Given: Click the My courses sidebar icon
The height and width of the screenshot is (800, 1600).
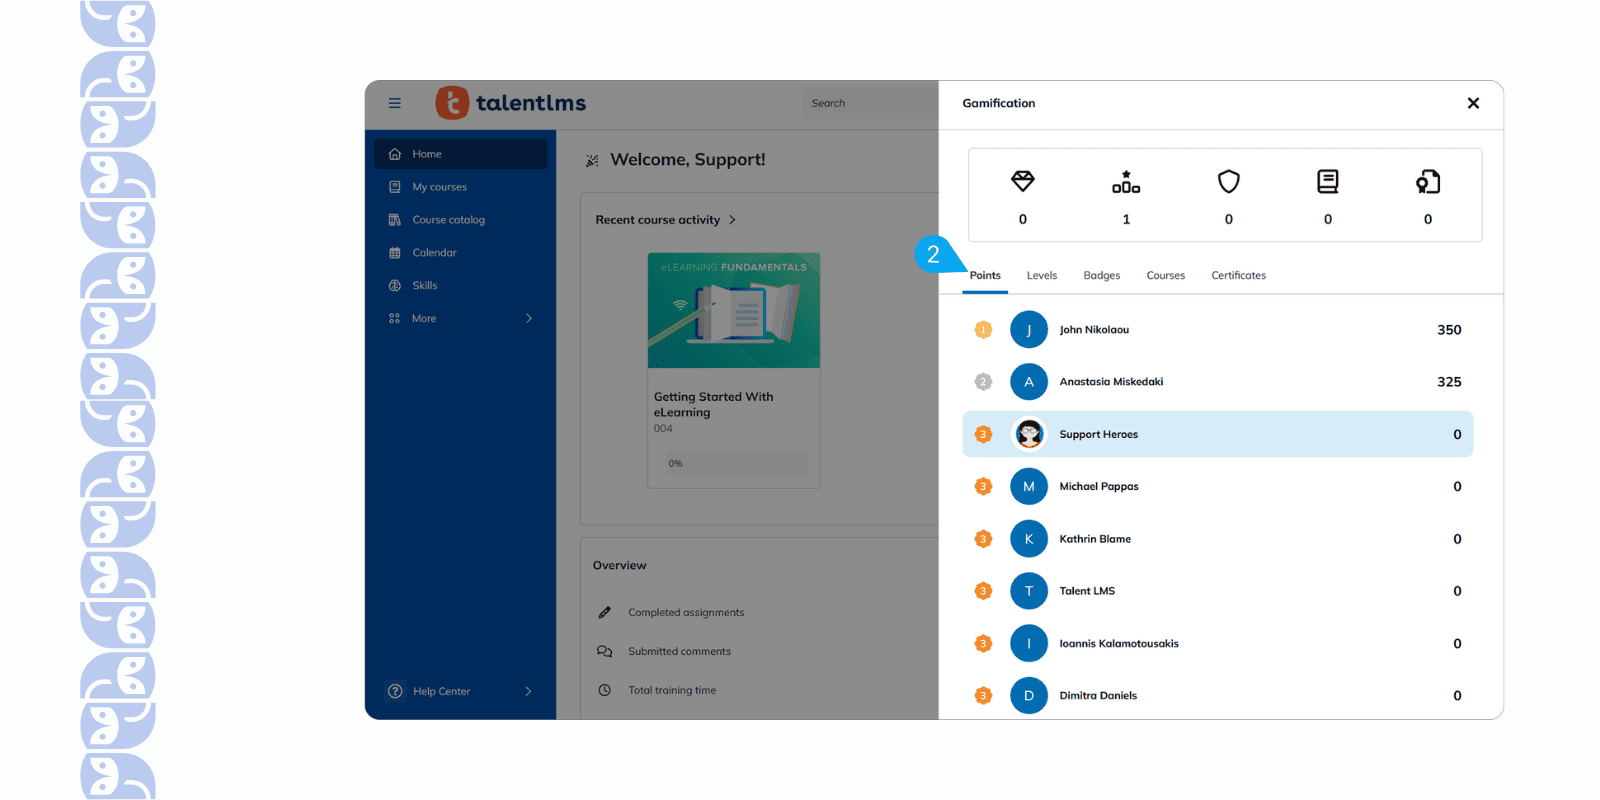Looking at the screenshot, I should (395, 187).
